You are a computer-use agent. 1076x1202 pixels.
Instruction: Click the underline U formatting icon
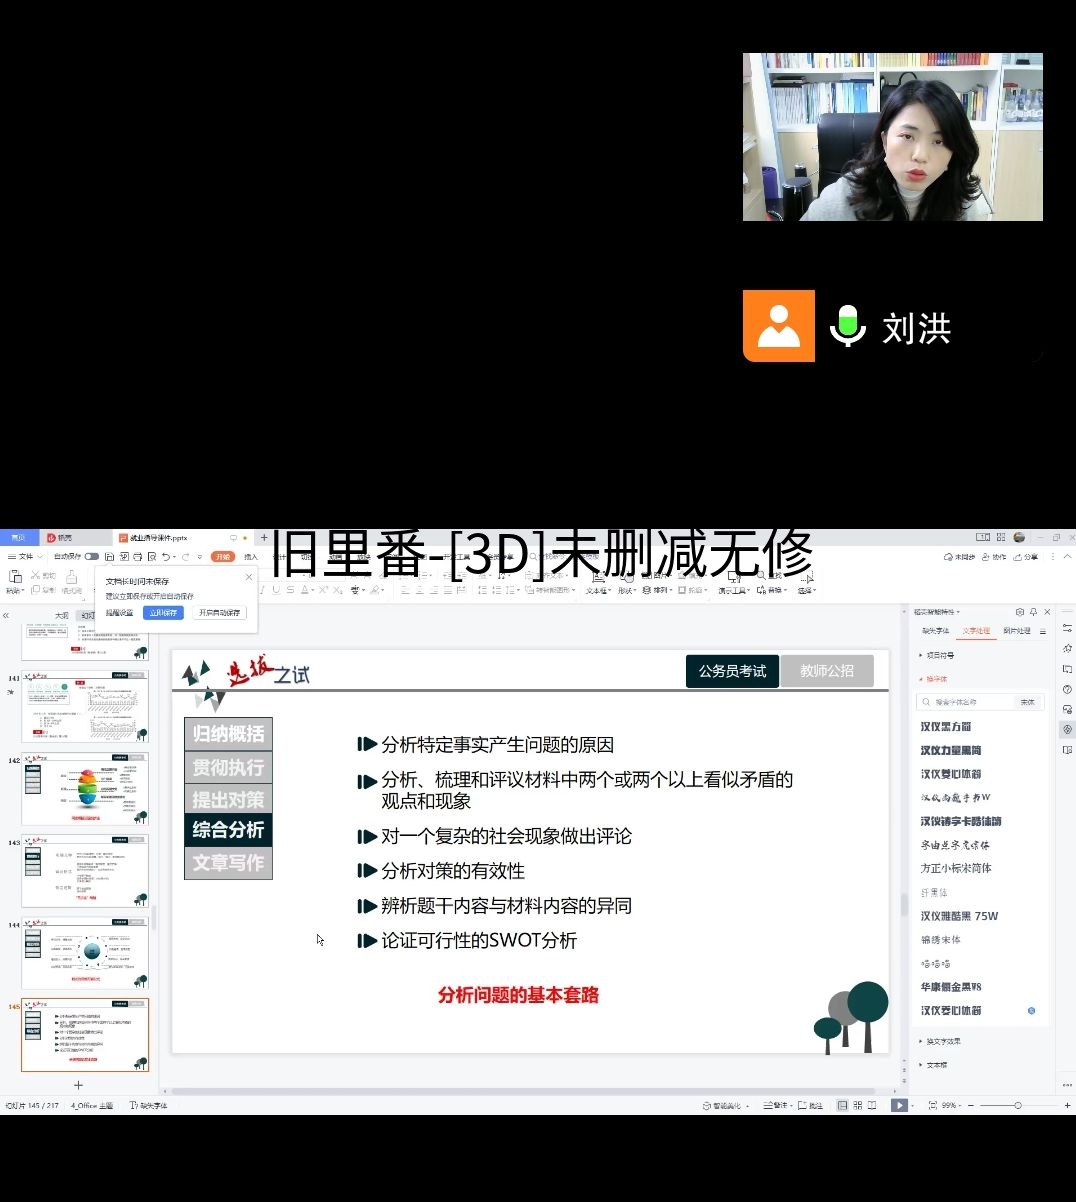(x=276, y=590)
